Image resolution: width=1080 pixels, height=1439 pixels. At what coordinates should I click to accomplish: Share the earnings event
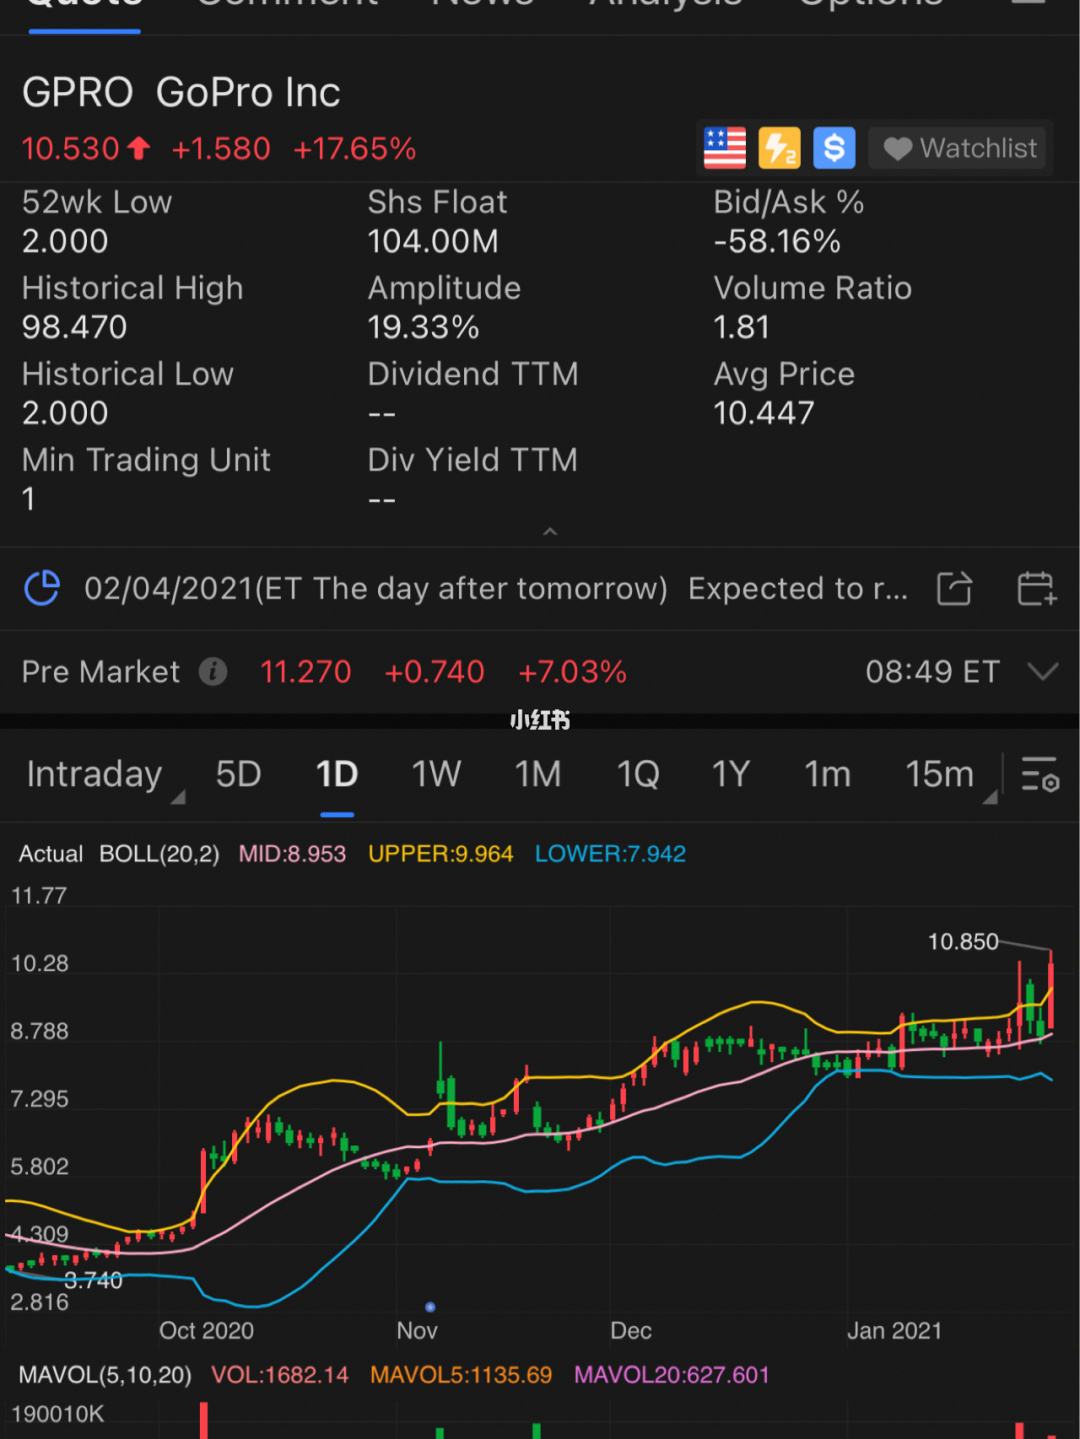(x=954, y=588)
